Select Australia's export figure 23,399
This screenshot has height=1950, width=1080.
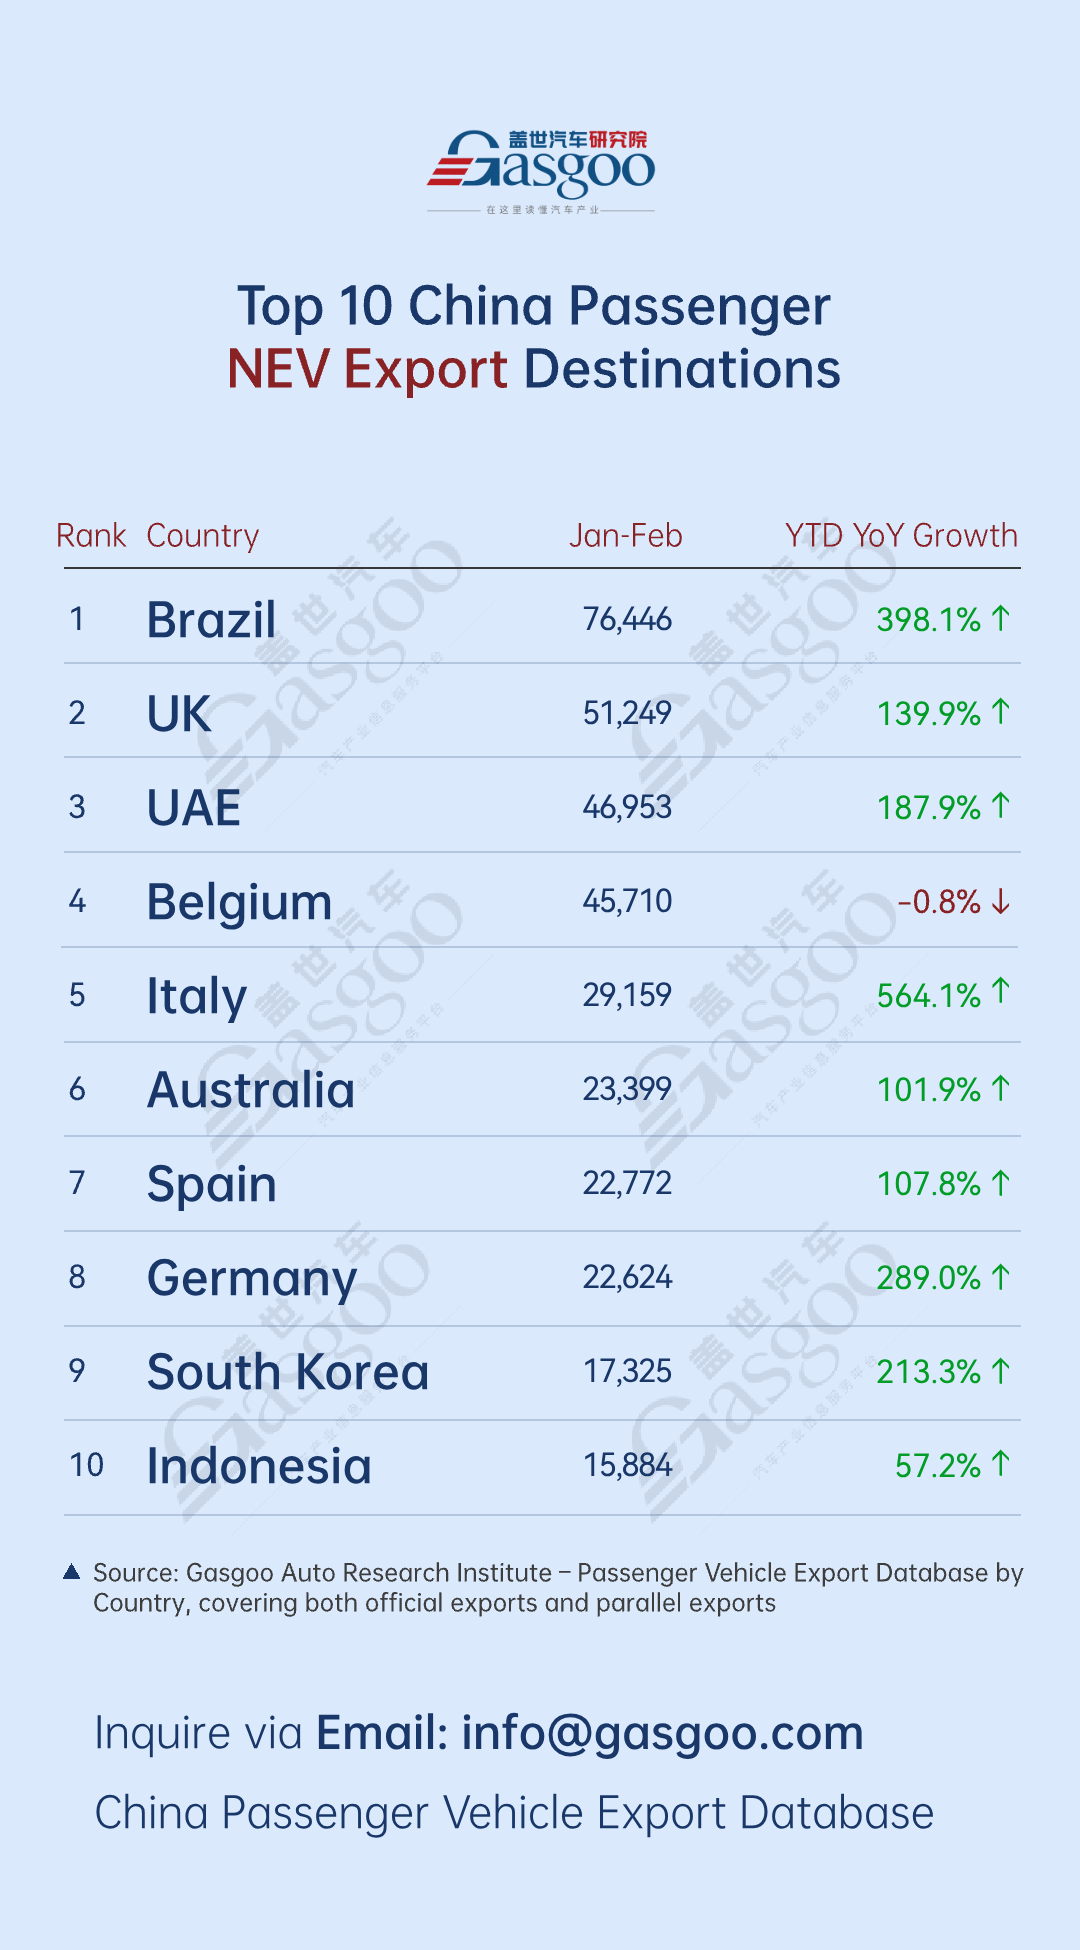627,1089
